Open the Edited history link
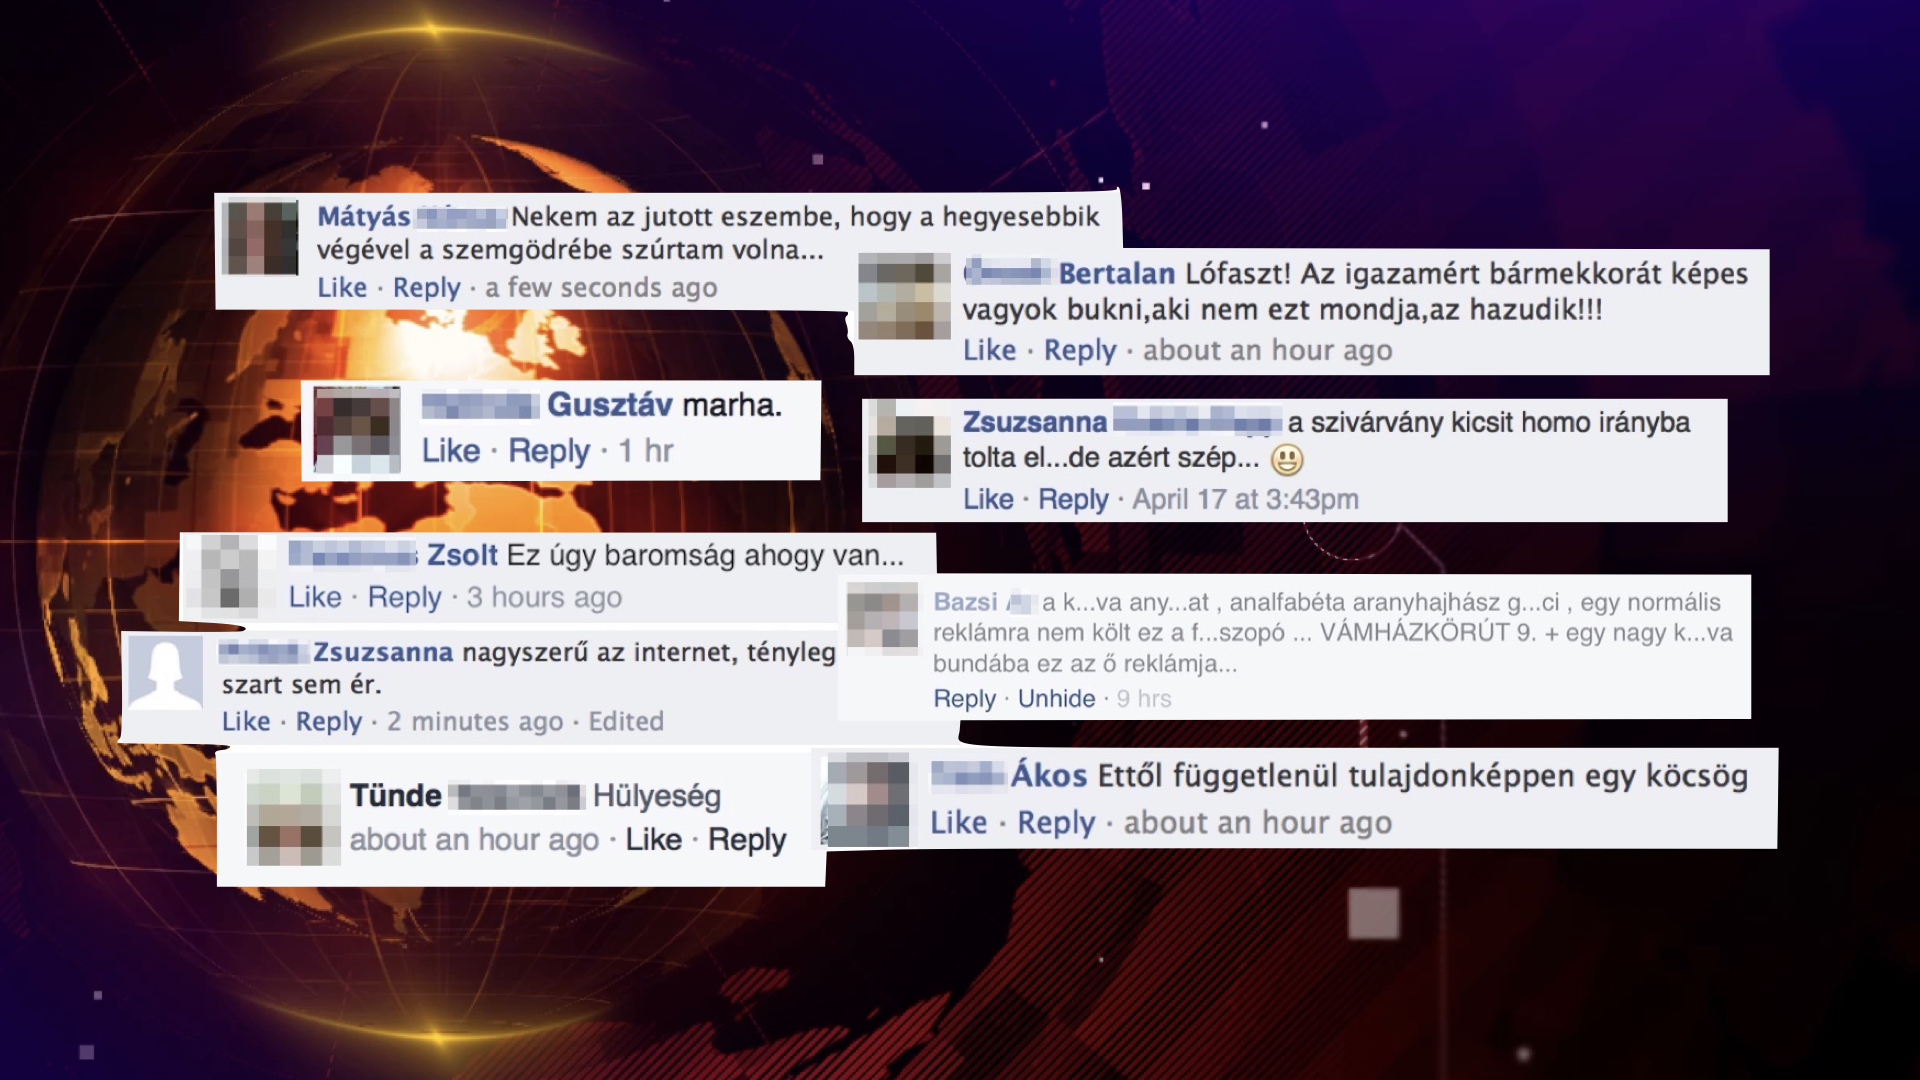This screenshot has height=1080, width=1920. tap(626, 721)
